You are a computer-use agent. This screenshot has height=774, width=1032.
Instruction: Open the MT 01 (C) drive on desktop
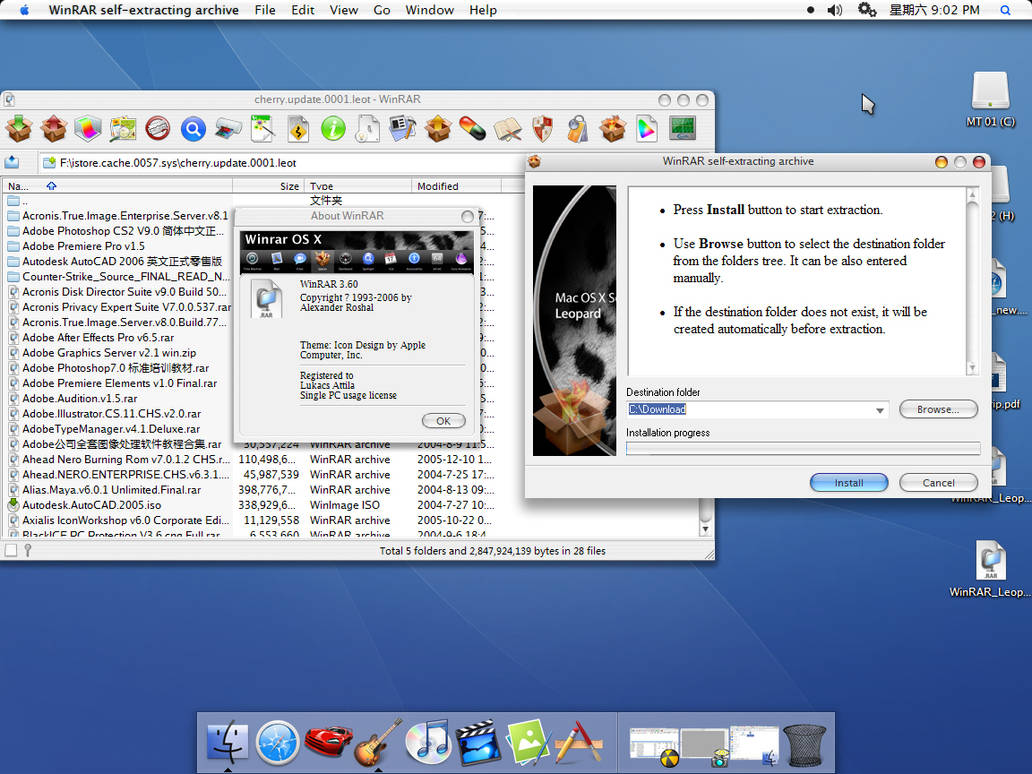(990, 99)
